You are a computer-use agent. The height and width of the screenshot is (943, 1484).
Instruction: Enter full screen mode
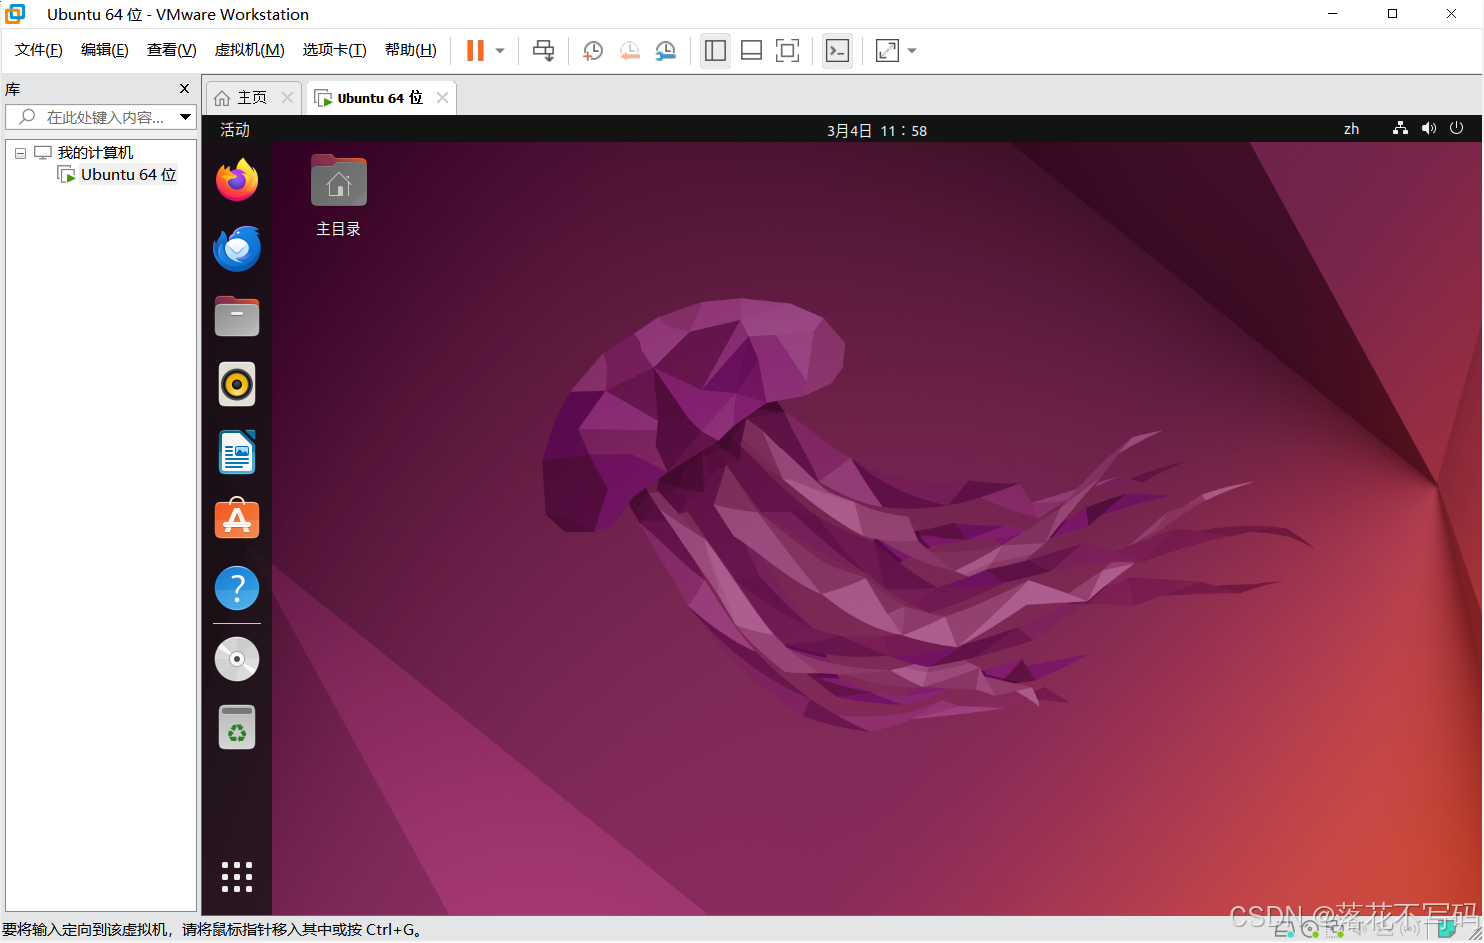coord(788,51)
